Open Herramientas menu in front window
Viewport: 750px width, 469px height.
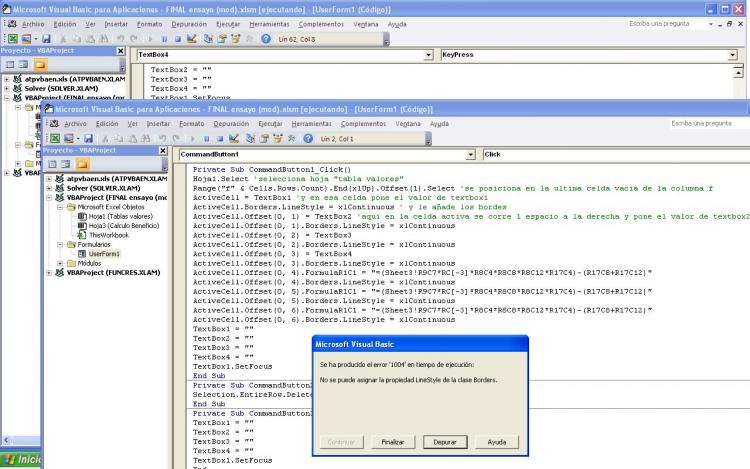click(x=311, y=124)
